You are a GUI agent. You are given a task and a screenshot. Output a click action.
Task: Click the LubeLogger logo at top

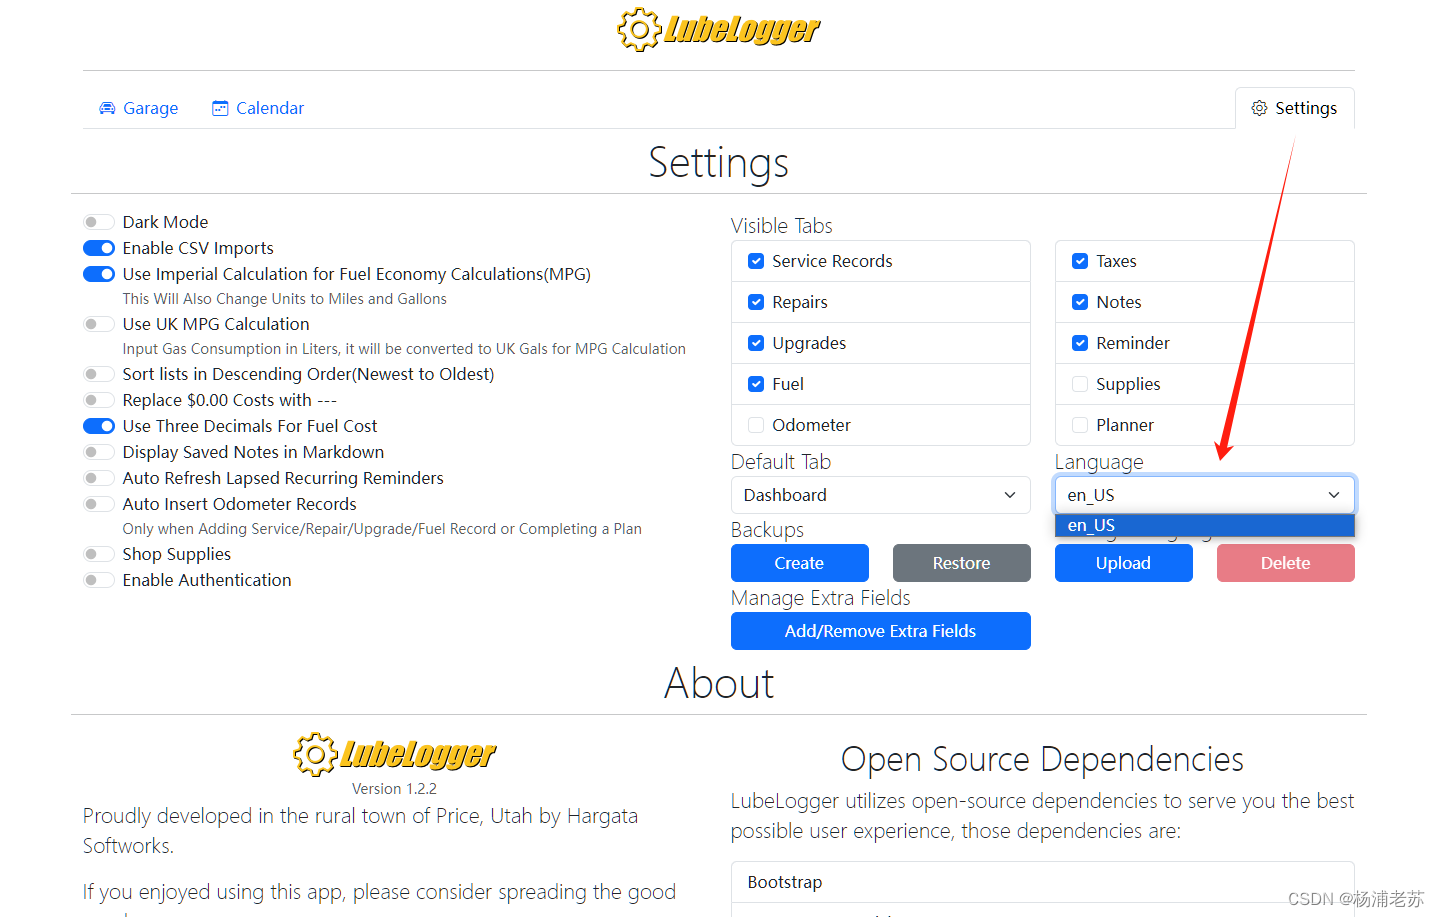(718, 29)
